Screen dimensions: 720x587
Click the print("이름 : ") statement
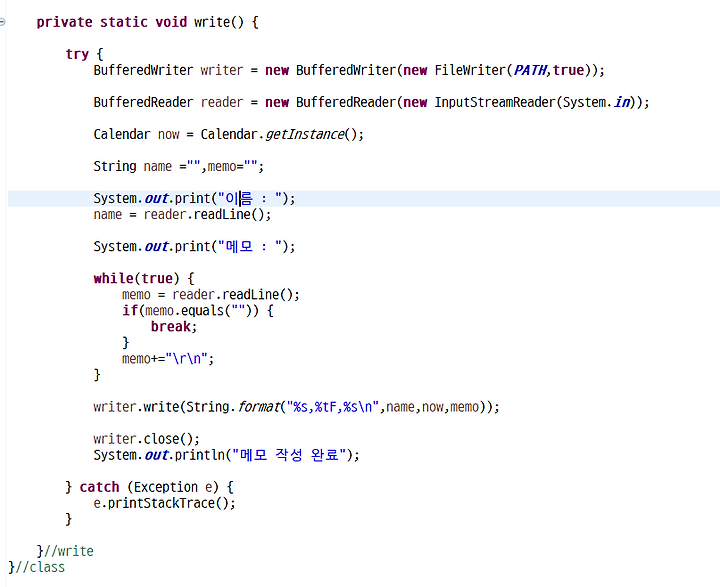194,198
